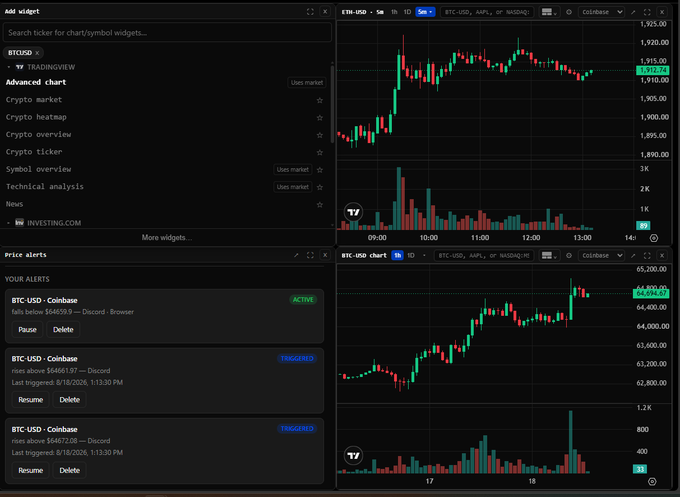680x497 pixels.
Task: Pause the alert falls below $64659.9
Action: tap(27, 330)
